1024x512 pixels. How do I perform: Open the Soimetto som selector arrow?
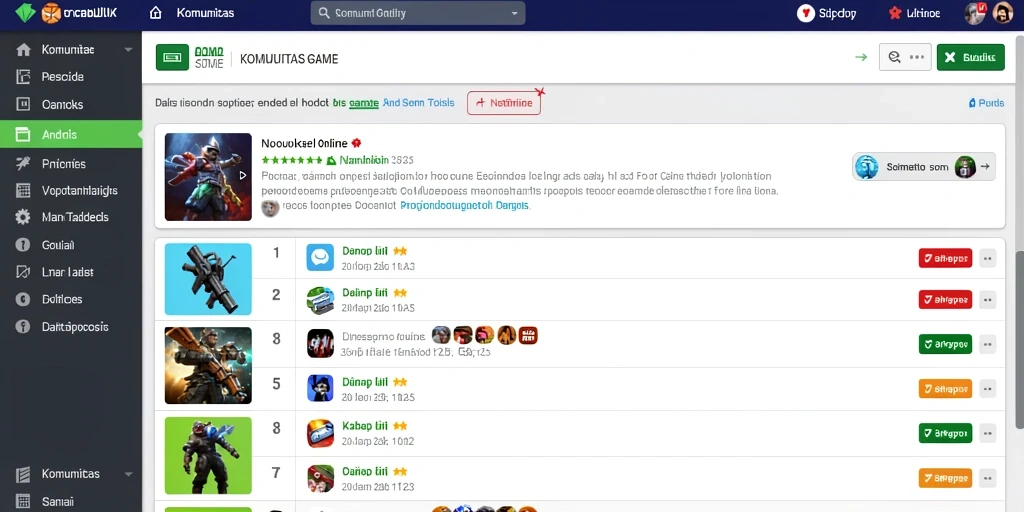point(985,167)
